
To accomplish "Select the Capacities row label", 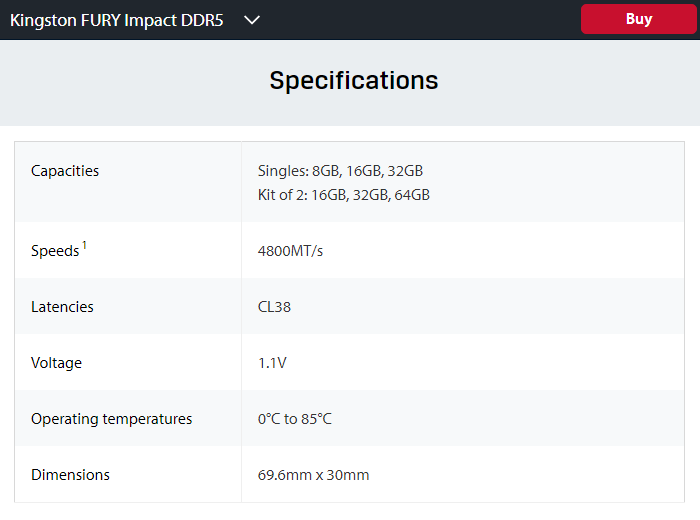I will (65, 171).
